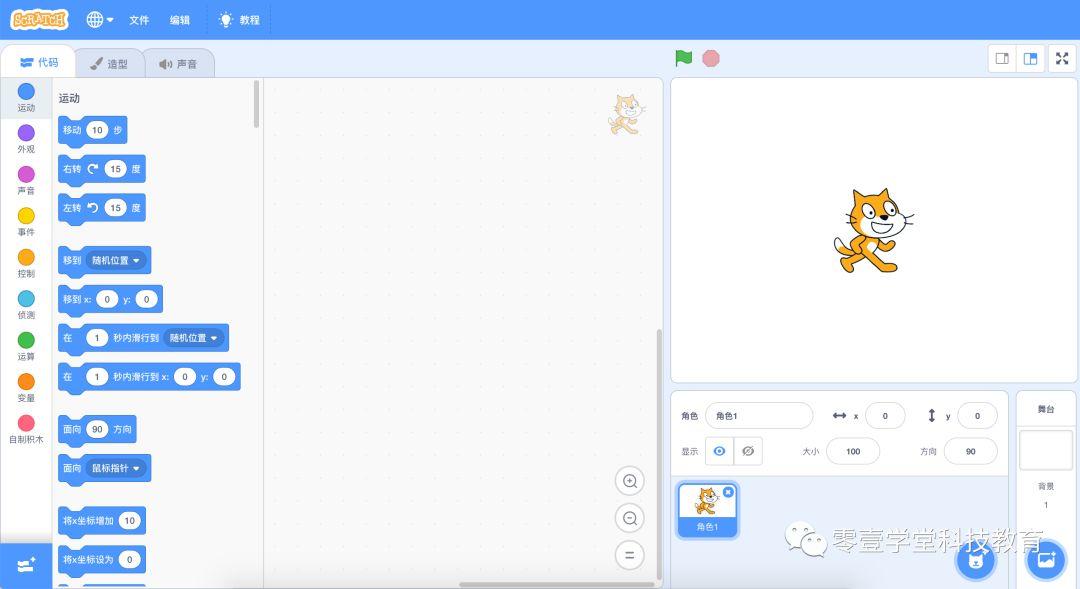Zoom out the code workspace

click(x=630, y=518)
